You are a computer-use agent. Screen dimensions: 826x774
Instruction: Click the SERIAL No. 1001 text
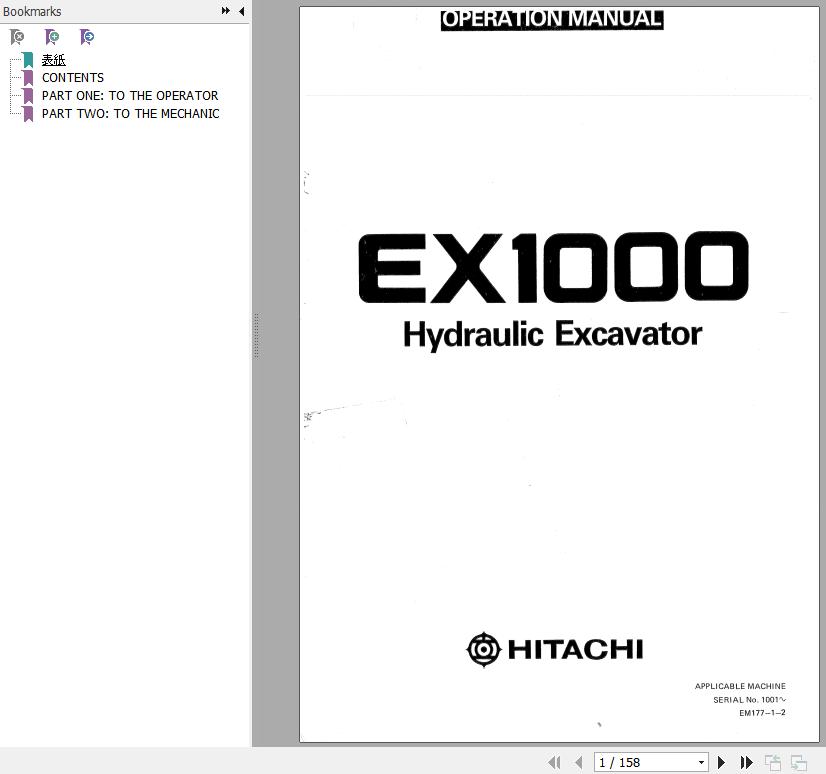[x=749, y=700]
